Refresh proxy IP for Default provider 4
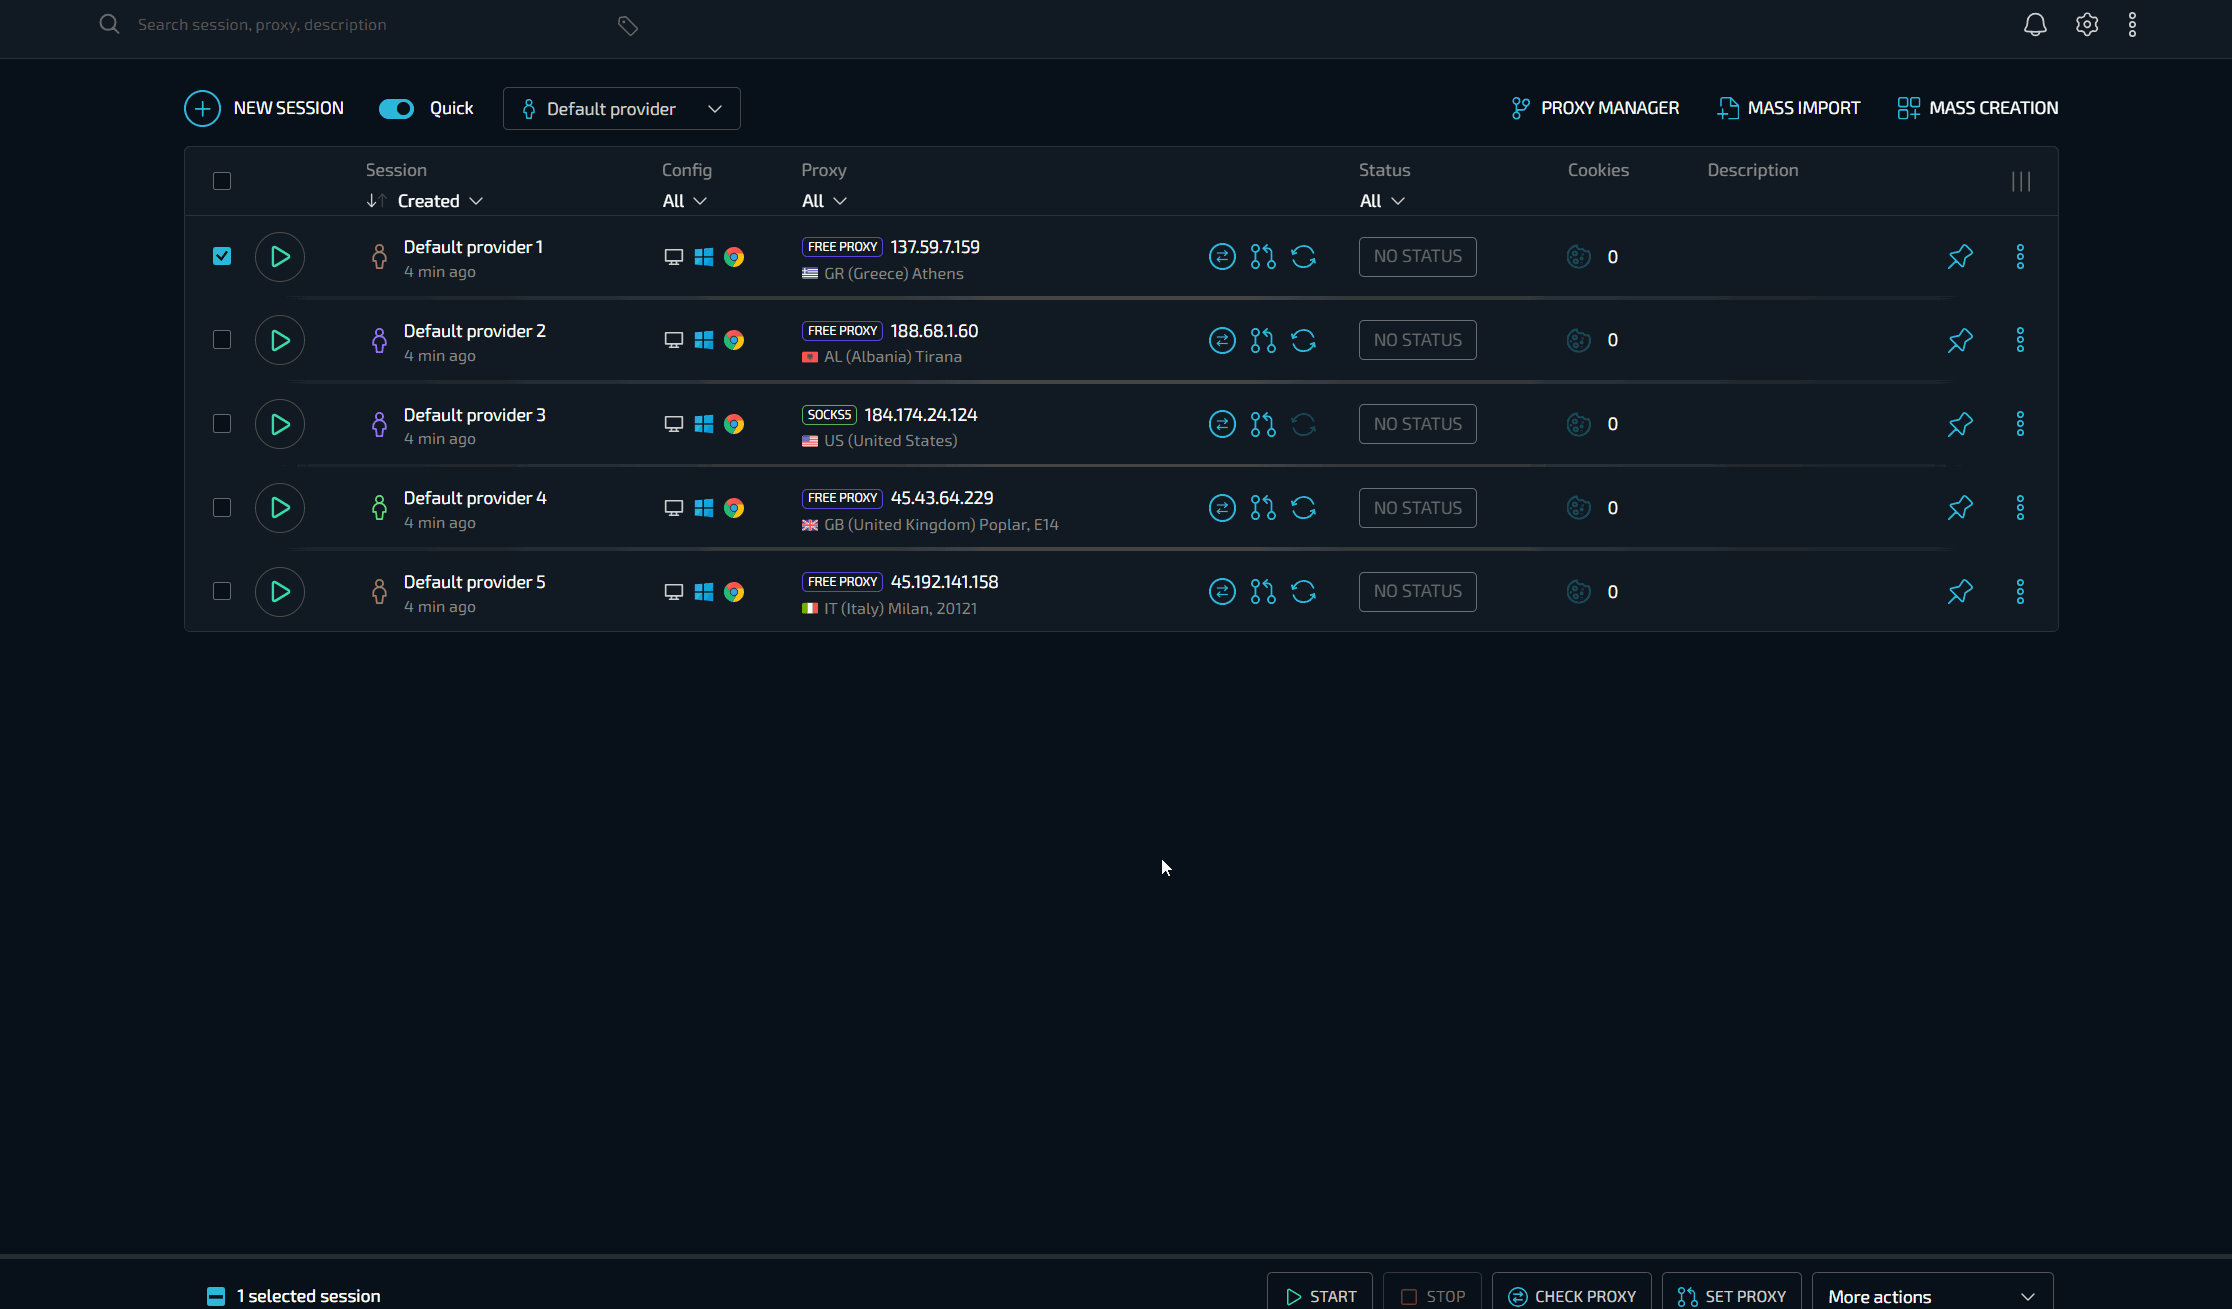This screenshot has height=1309, width=2232. point(1303,508)
